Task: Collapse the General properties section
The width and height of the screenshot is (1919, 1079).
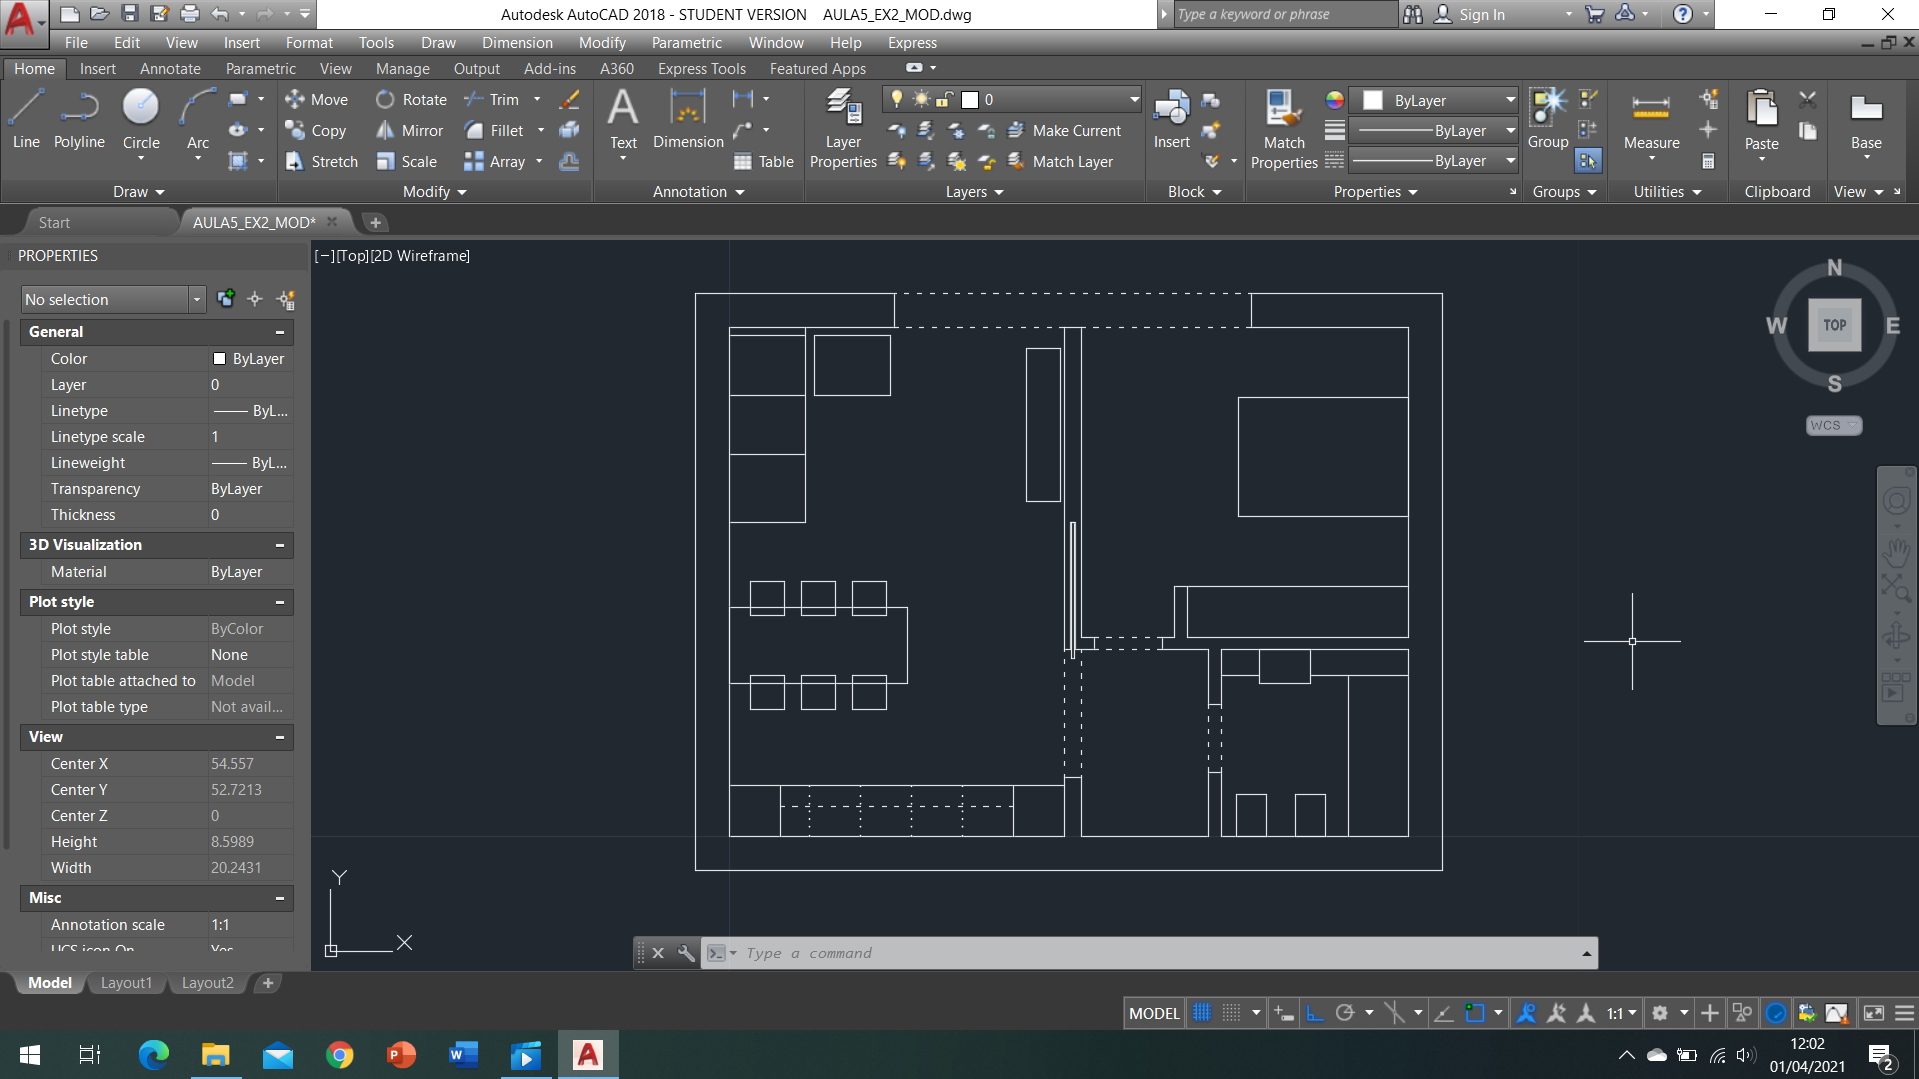Action: click(x=280, y=332)
